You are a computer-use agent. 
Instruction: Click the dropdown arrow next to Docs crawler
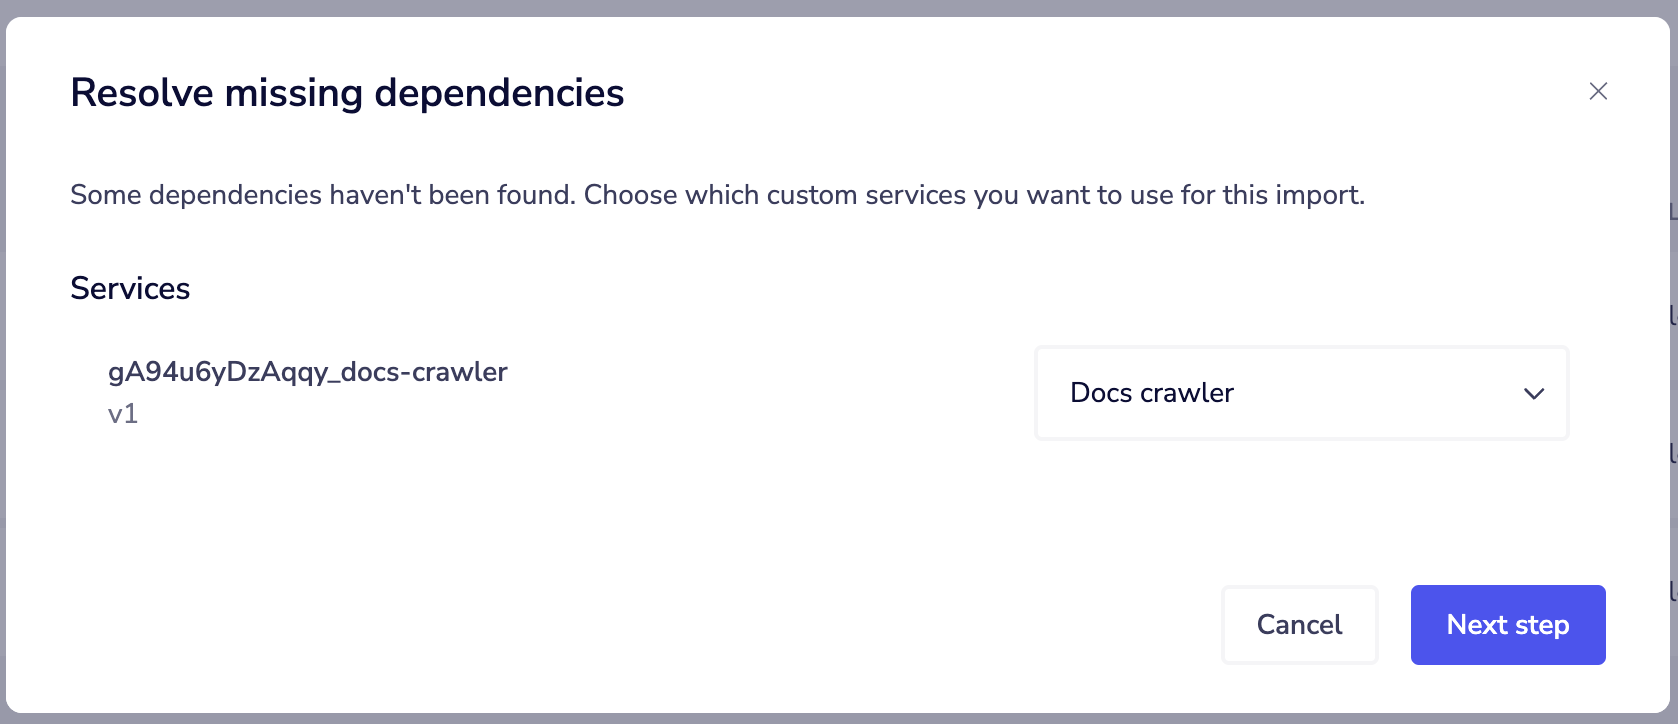click(x=1533, y=393)
